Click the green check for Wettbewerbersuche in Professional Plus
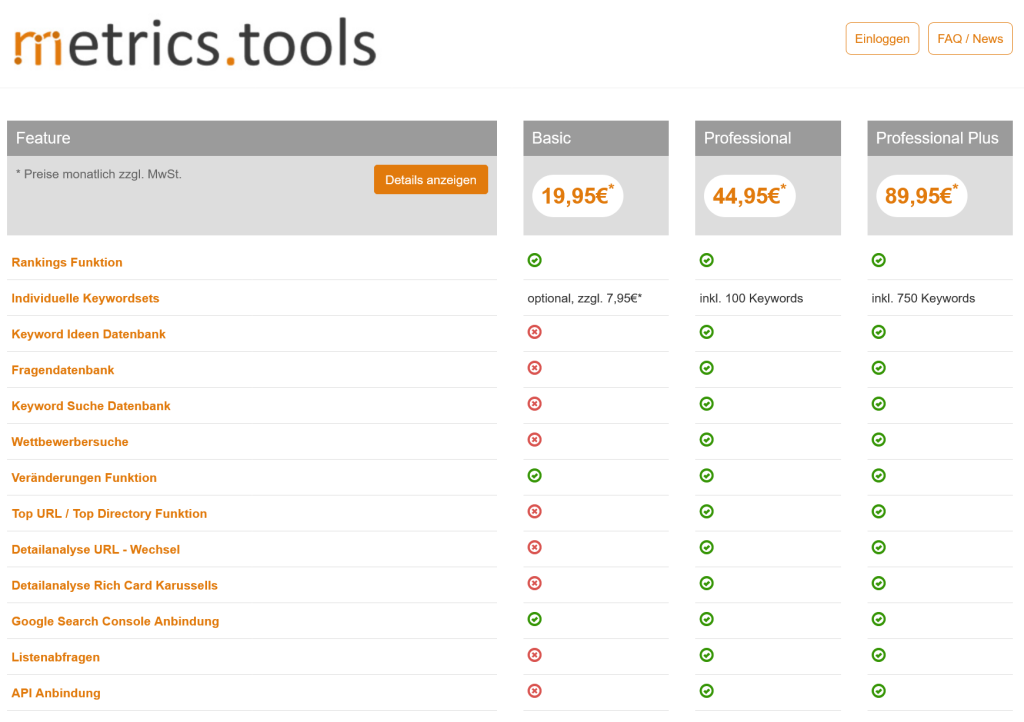 coord(878,440)
